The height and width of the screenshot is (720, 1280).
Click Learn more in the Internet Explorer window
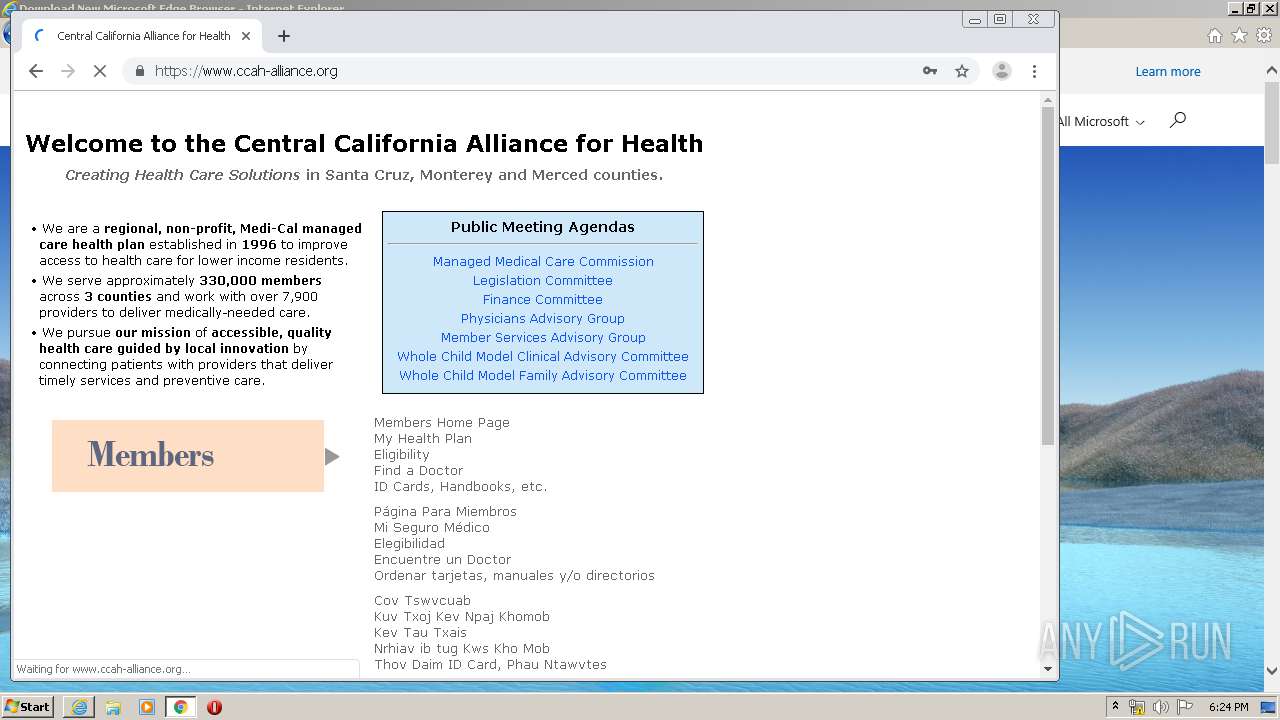point(1168,72)
